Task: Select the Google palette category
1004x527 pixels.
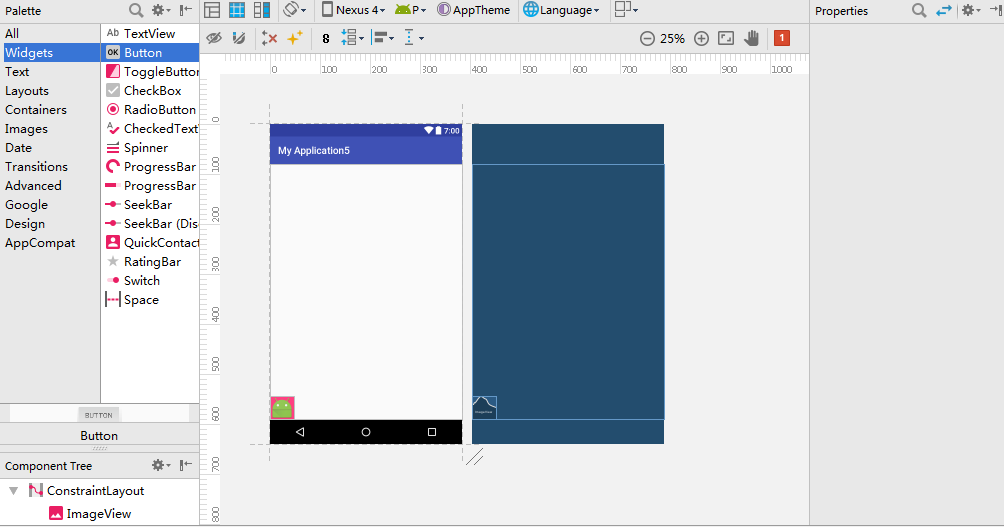Action: [x=50, y=205]
